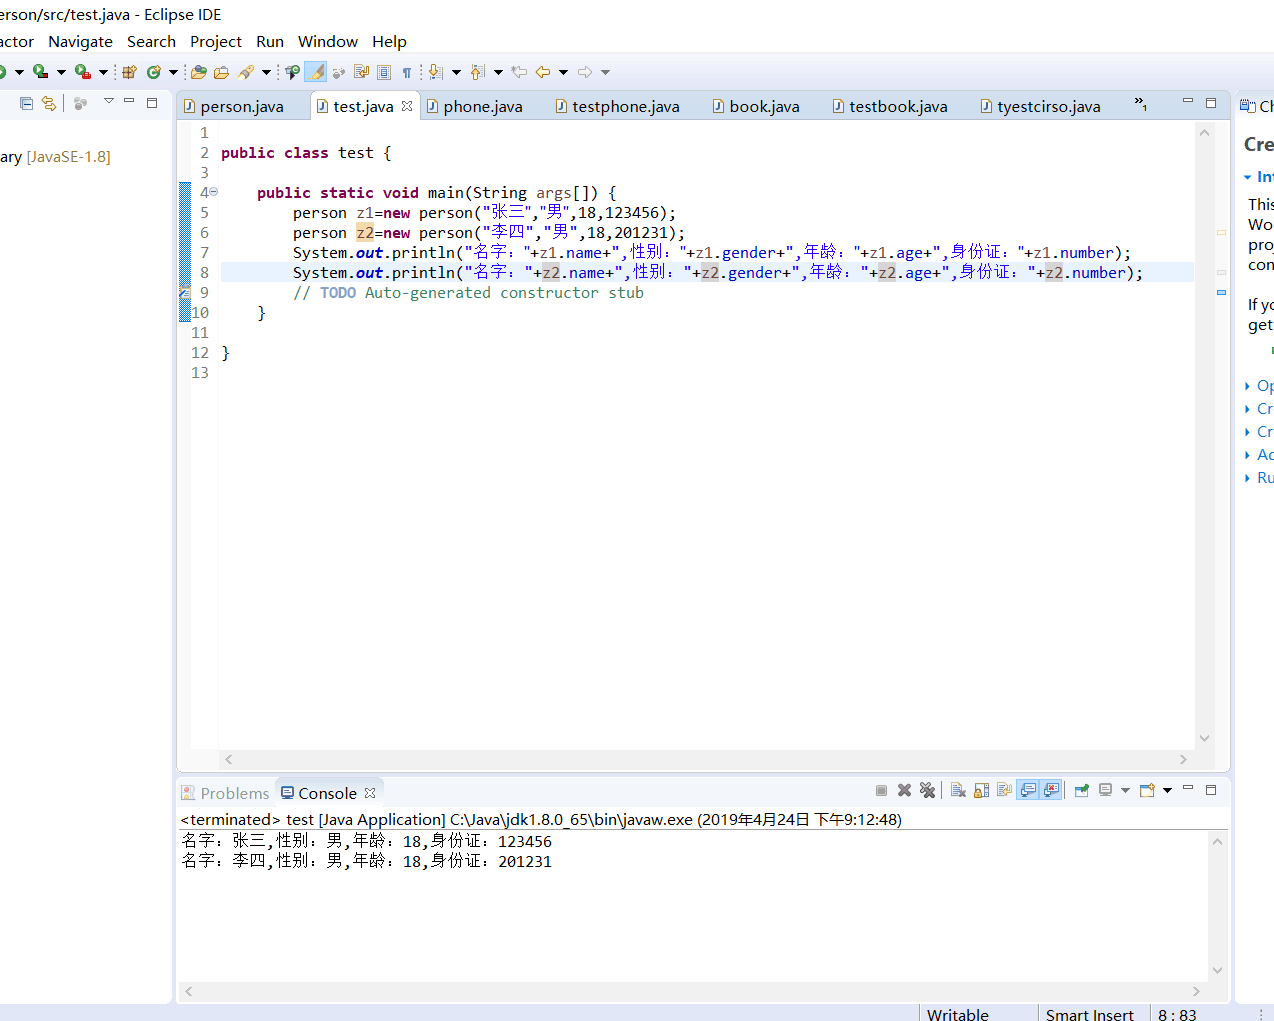1274x1021 pixels.
Task: Click Collapse All in the Package Explorer
Action: (x=27, y=103)
